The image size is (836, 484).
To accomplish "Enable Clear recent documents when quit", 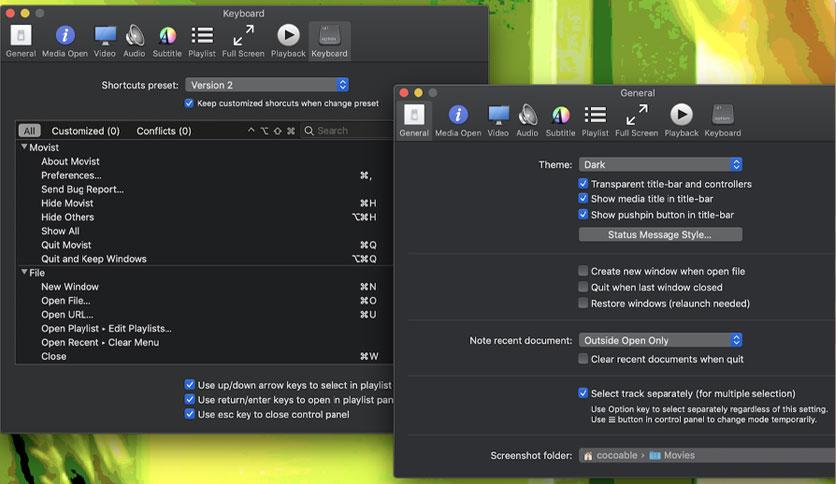I will (583, 359).
